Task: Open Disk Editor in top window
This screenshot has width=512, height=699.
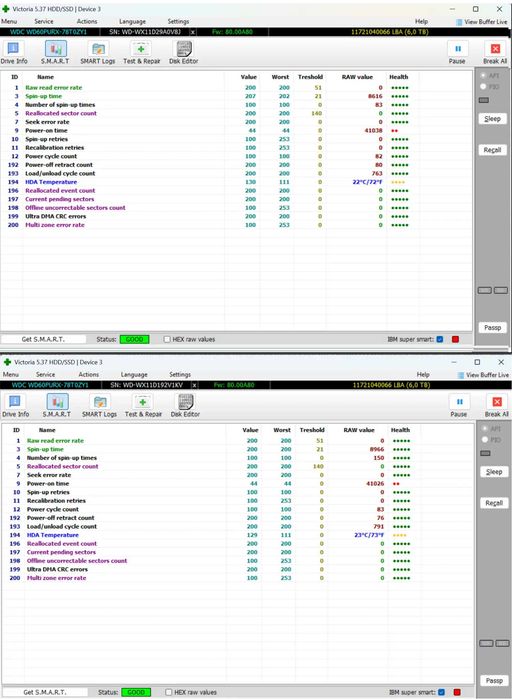Action: click(184, 53)
